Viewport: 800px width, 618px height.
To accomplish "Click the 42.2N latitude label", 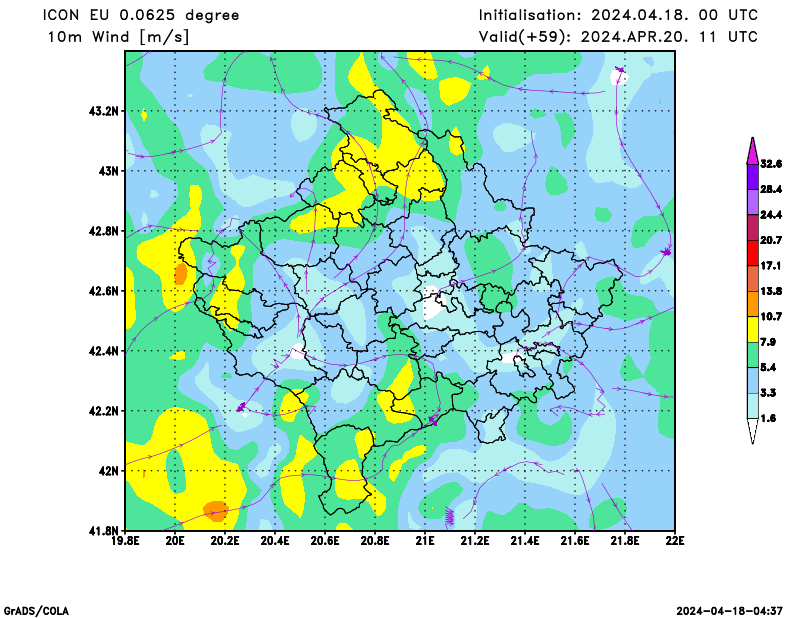I will point(104,411).
